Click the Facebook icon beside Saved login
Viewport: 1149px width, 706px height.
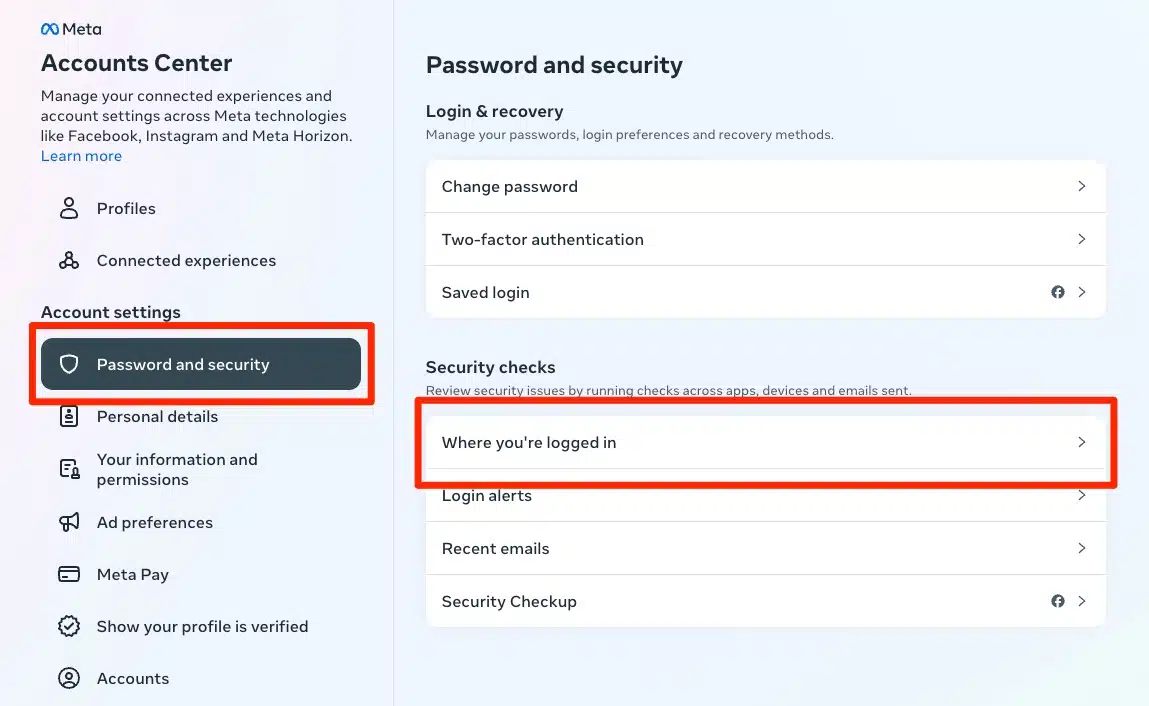[1058, 292]
